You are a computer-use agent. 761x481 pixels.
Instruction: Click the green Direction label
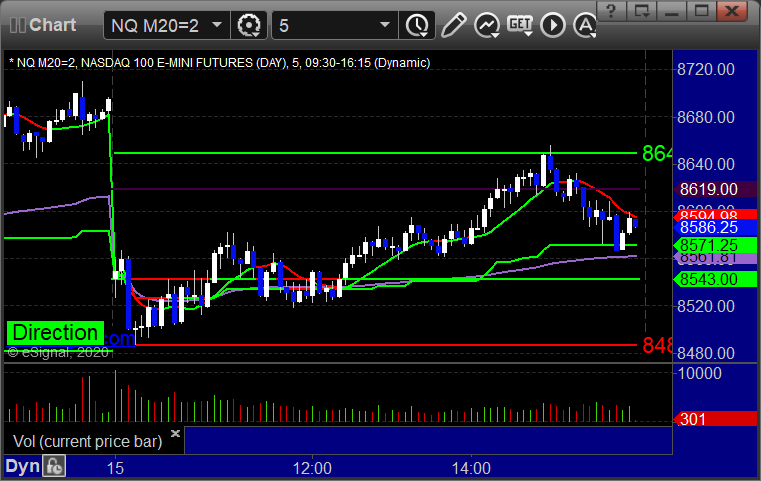coord(55,333)
